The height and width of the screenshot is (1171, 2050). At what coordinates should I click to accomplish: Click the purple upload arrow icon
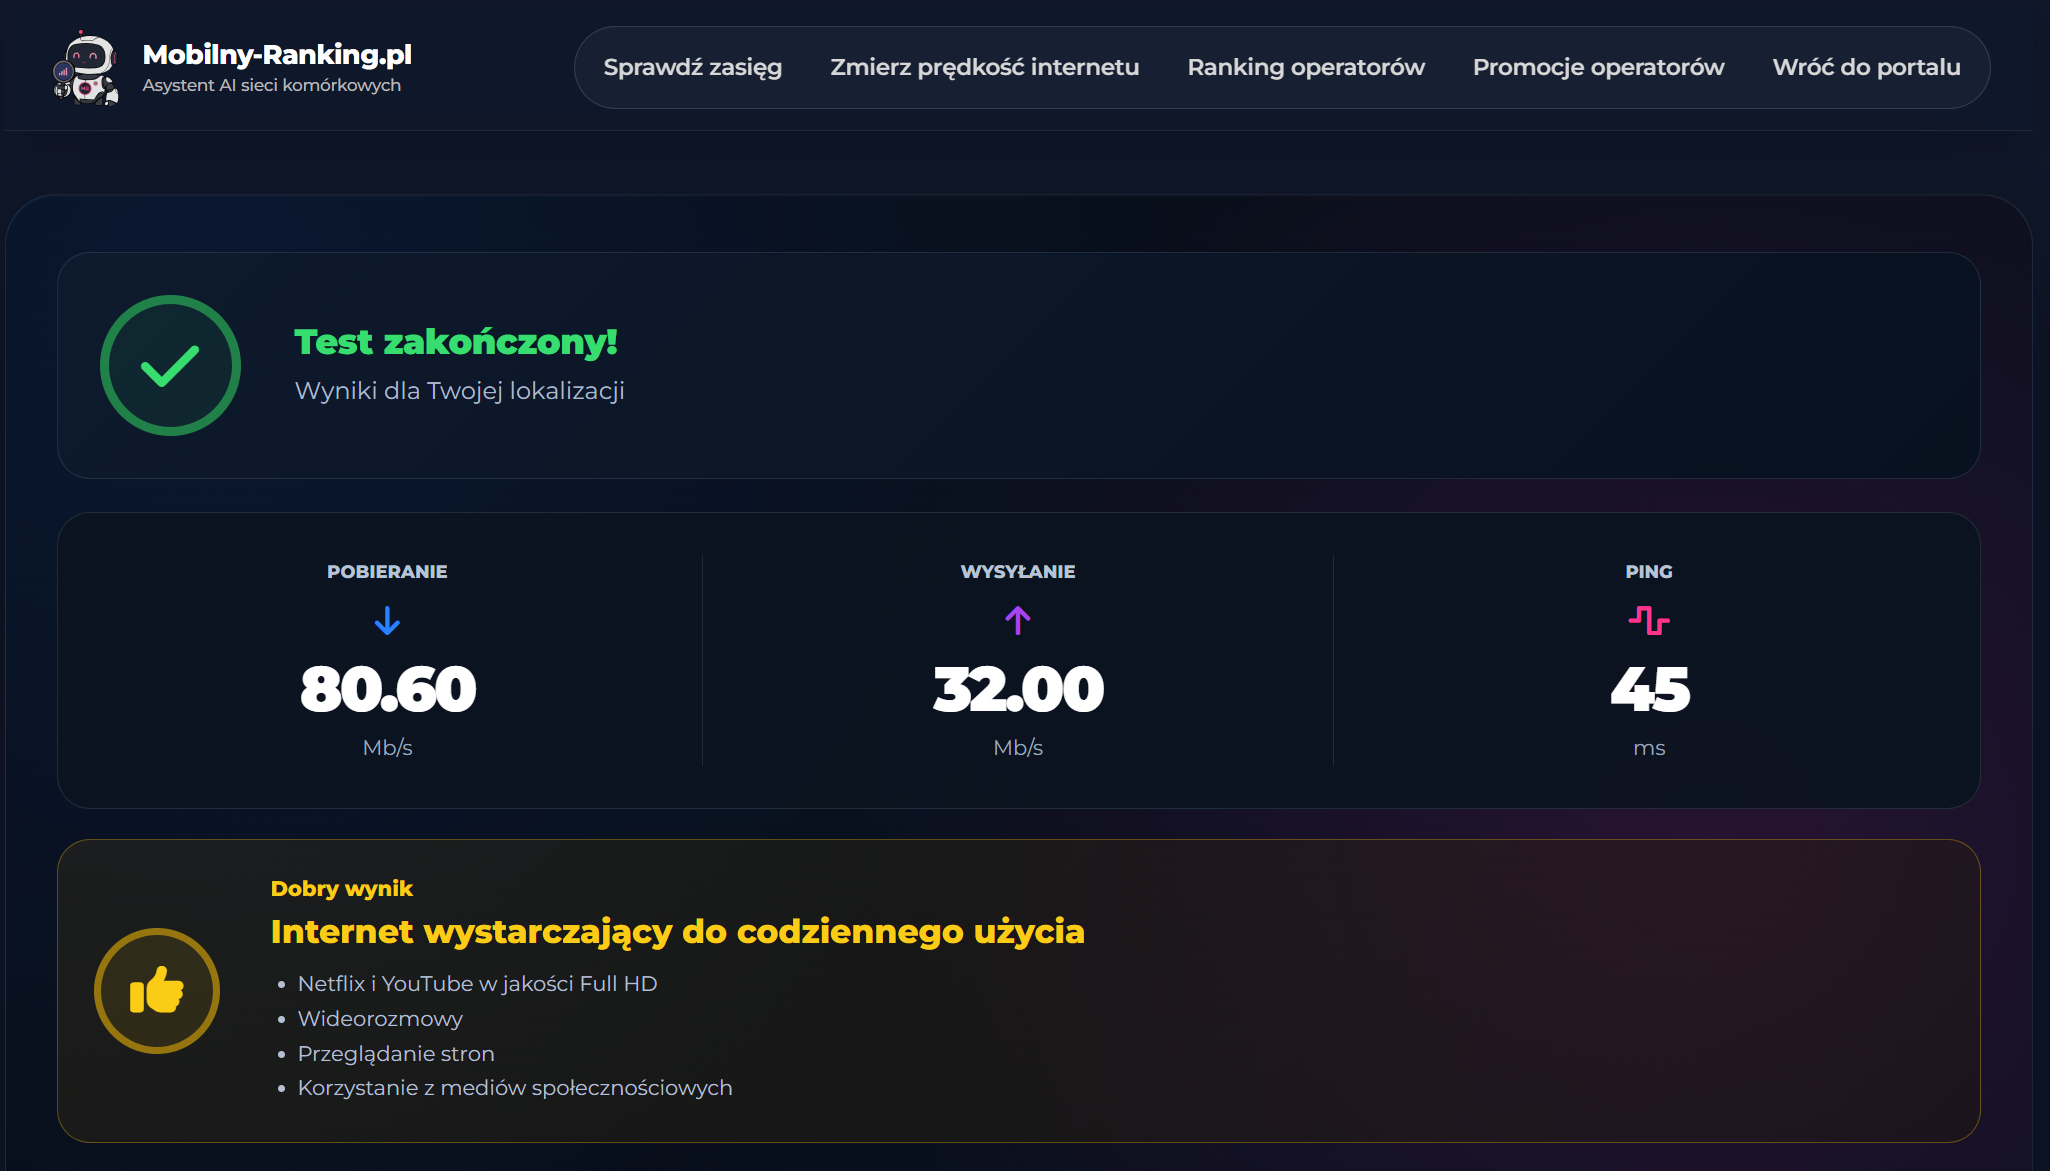click(1018, 621)
